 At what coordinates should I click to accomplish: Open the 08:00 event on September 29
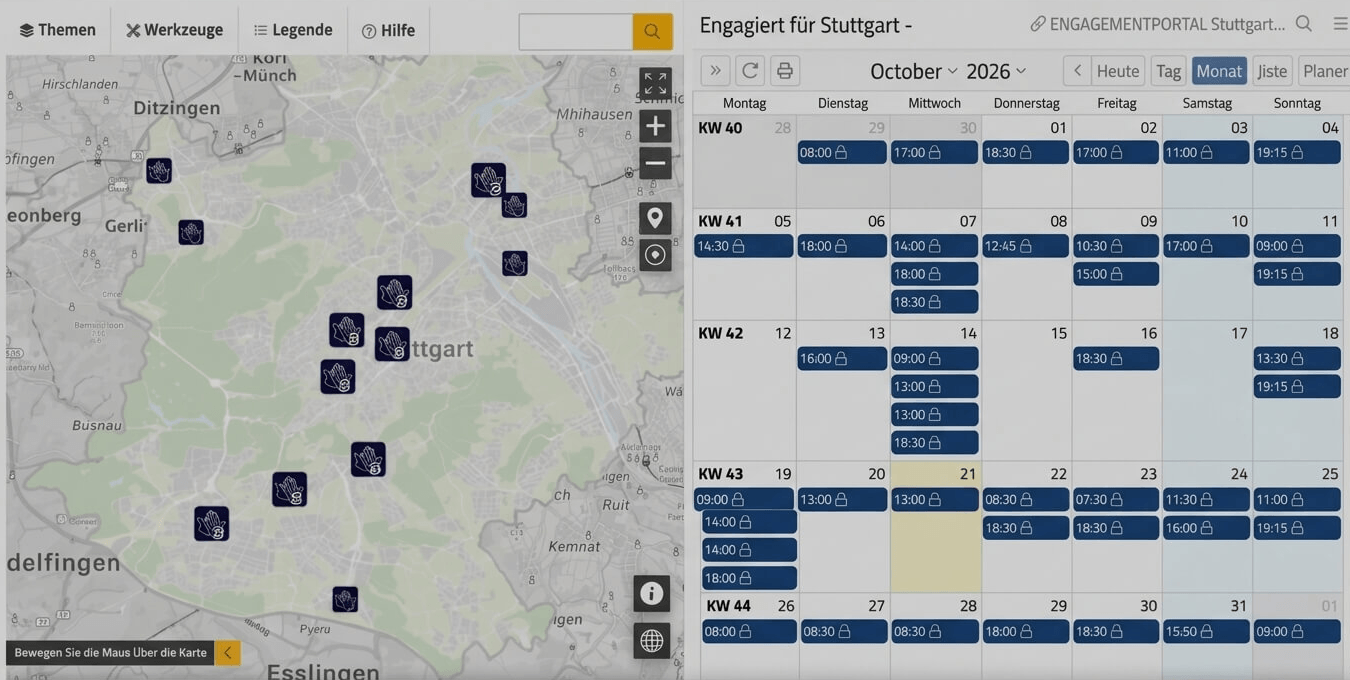(842, 152)
